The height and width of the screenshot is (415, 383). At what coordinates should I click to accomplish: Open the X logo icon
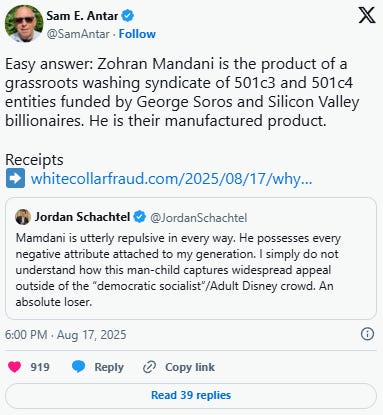pos(367,15)
